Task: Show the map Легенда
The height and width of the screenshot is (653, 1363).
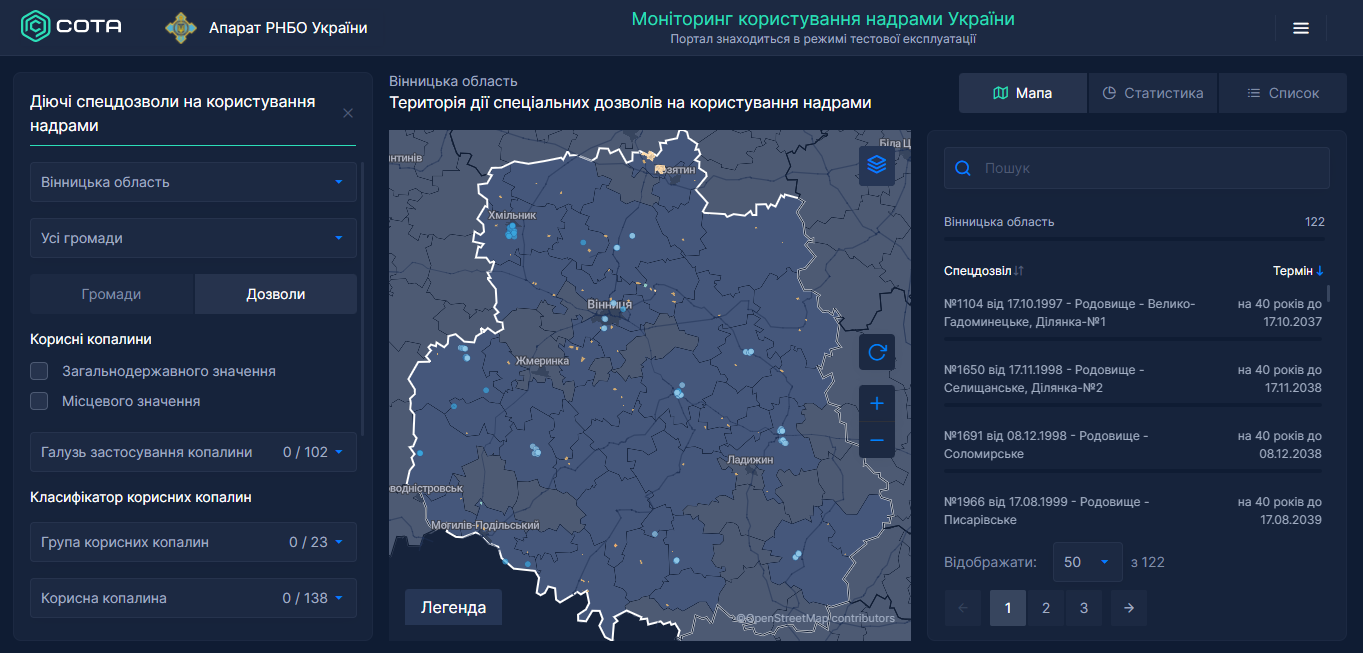Action: coord(453,607)
